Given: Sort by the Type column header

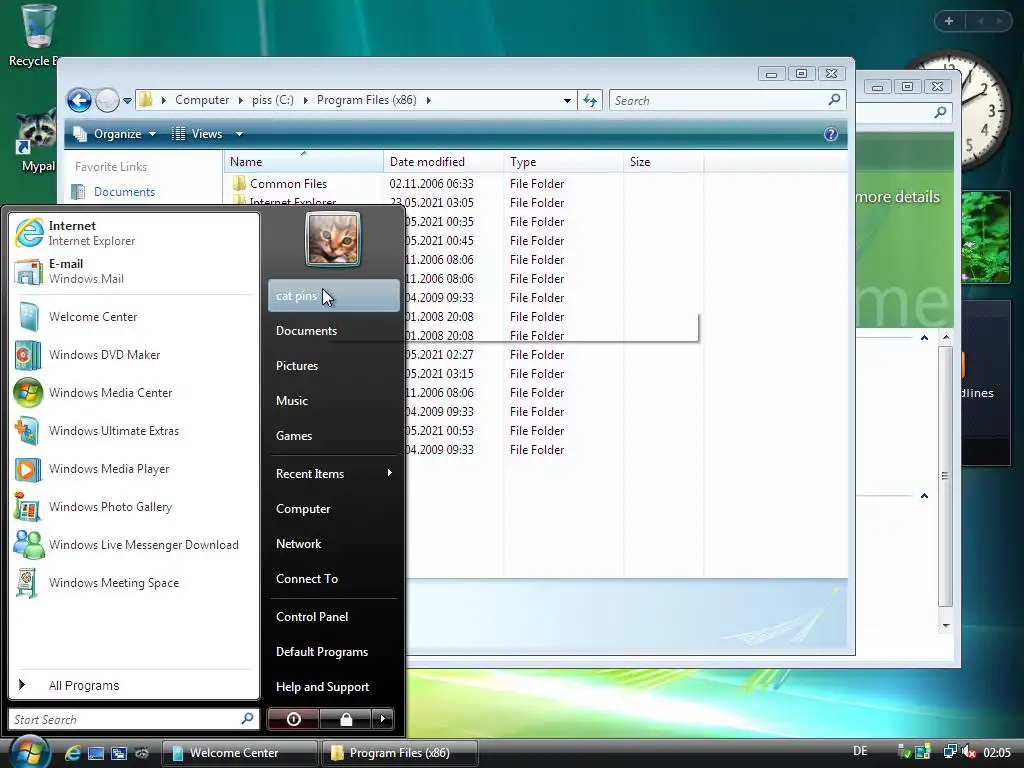Looking at the screenshot, I should (x=564, y=162).
